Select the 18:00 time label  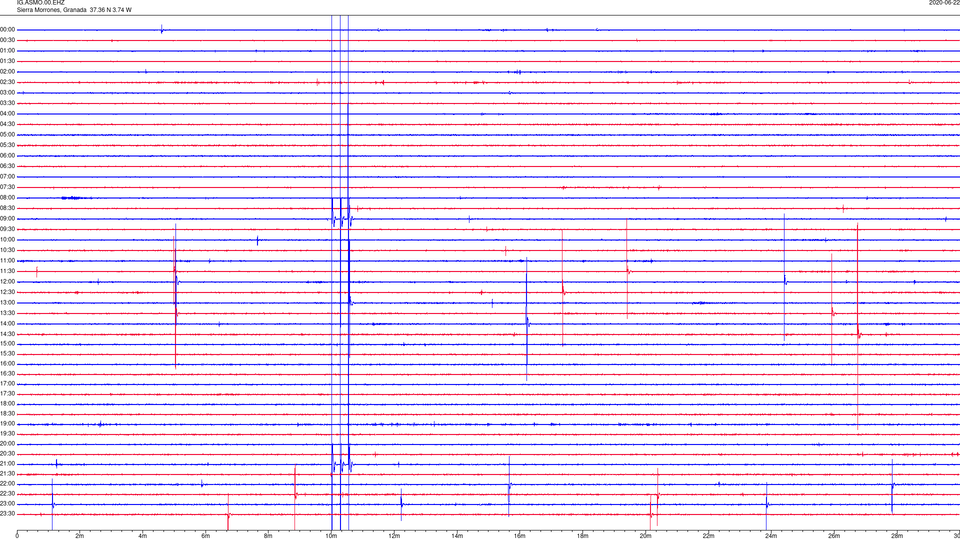(8, 404)
